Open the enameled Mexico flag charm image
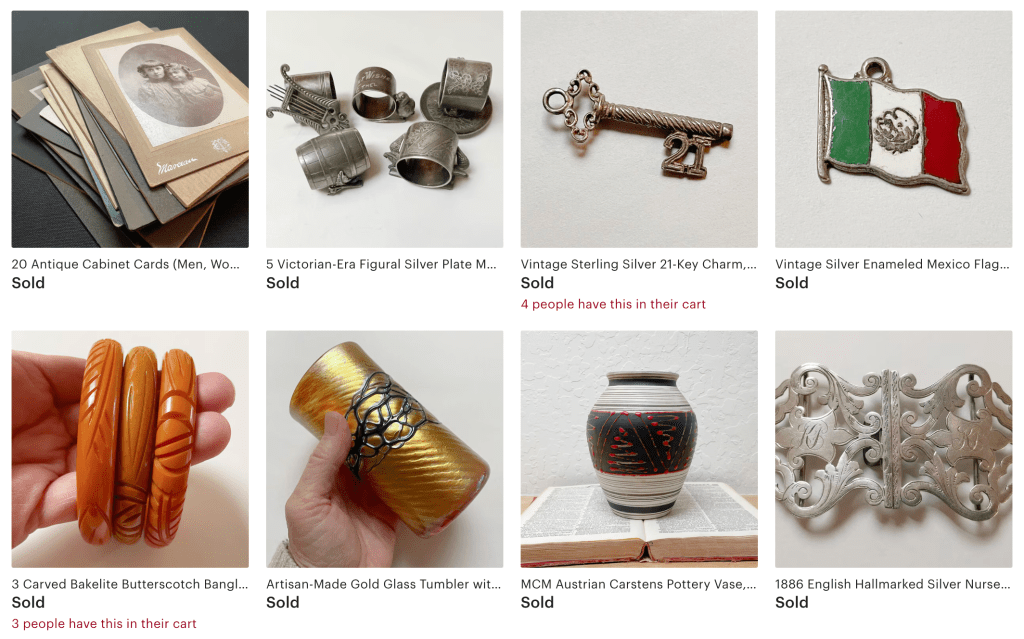 [893, 129]
